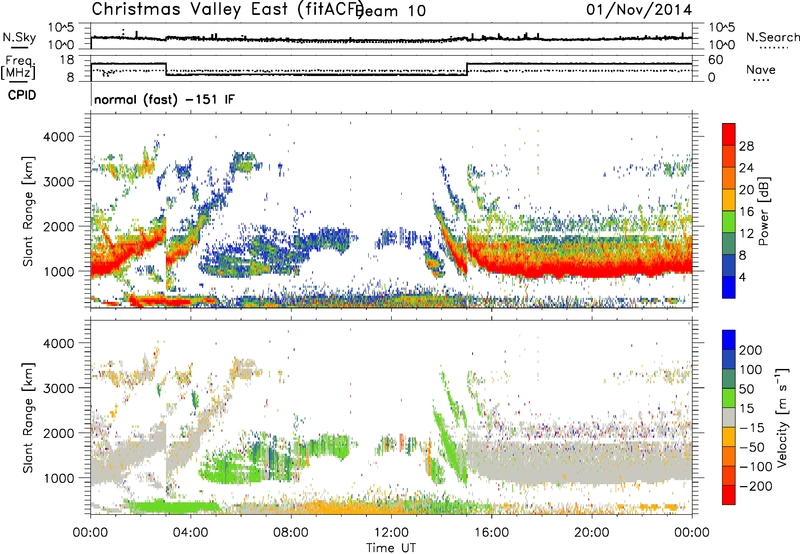Select the '100' velocity colorbar tick
The image size is (800, 554).
[751, 369]
